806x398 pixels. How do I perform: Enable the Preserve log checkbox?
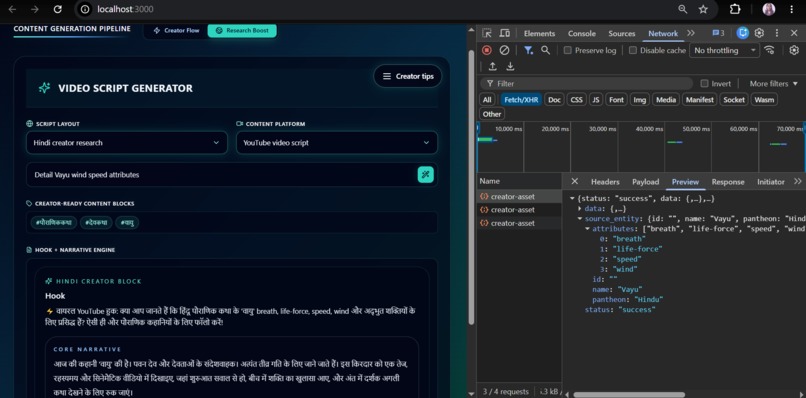click(x=567, y=50)
